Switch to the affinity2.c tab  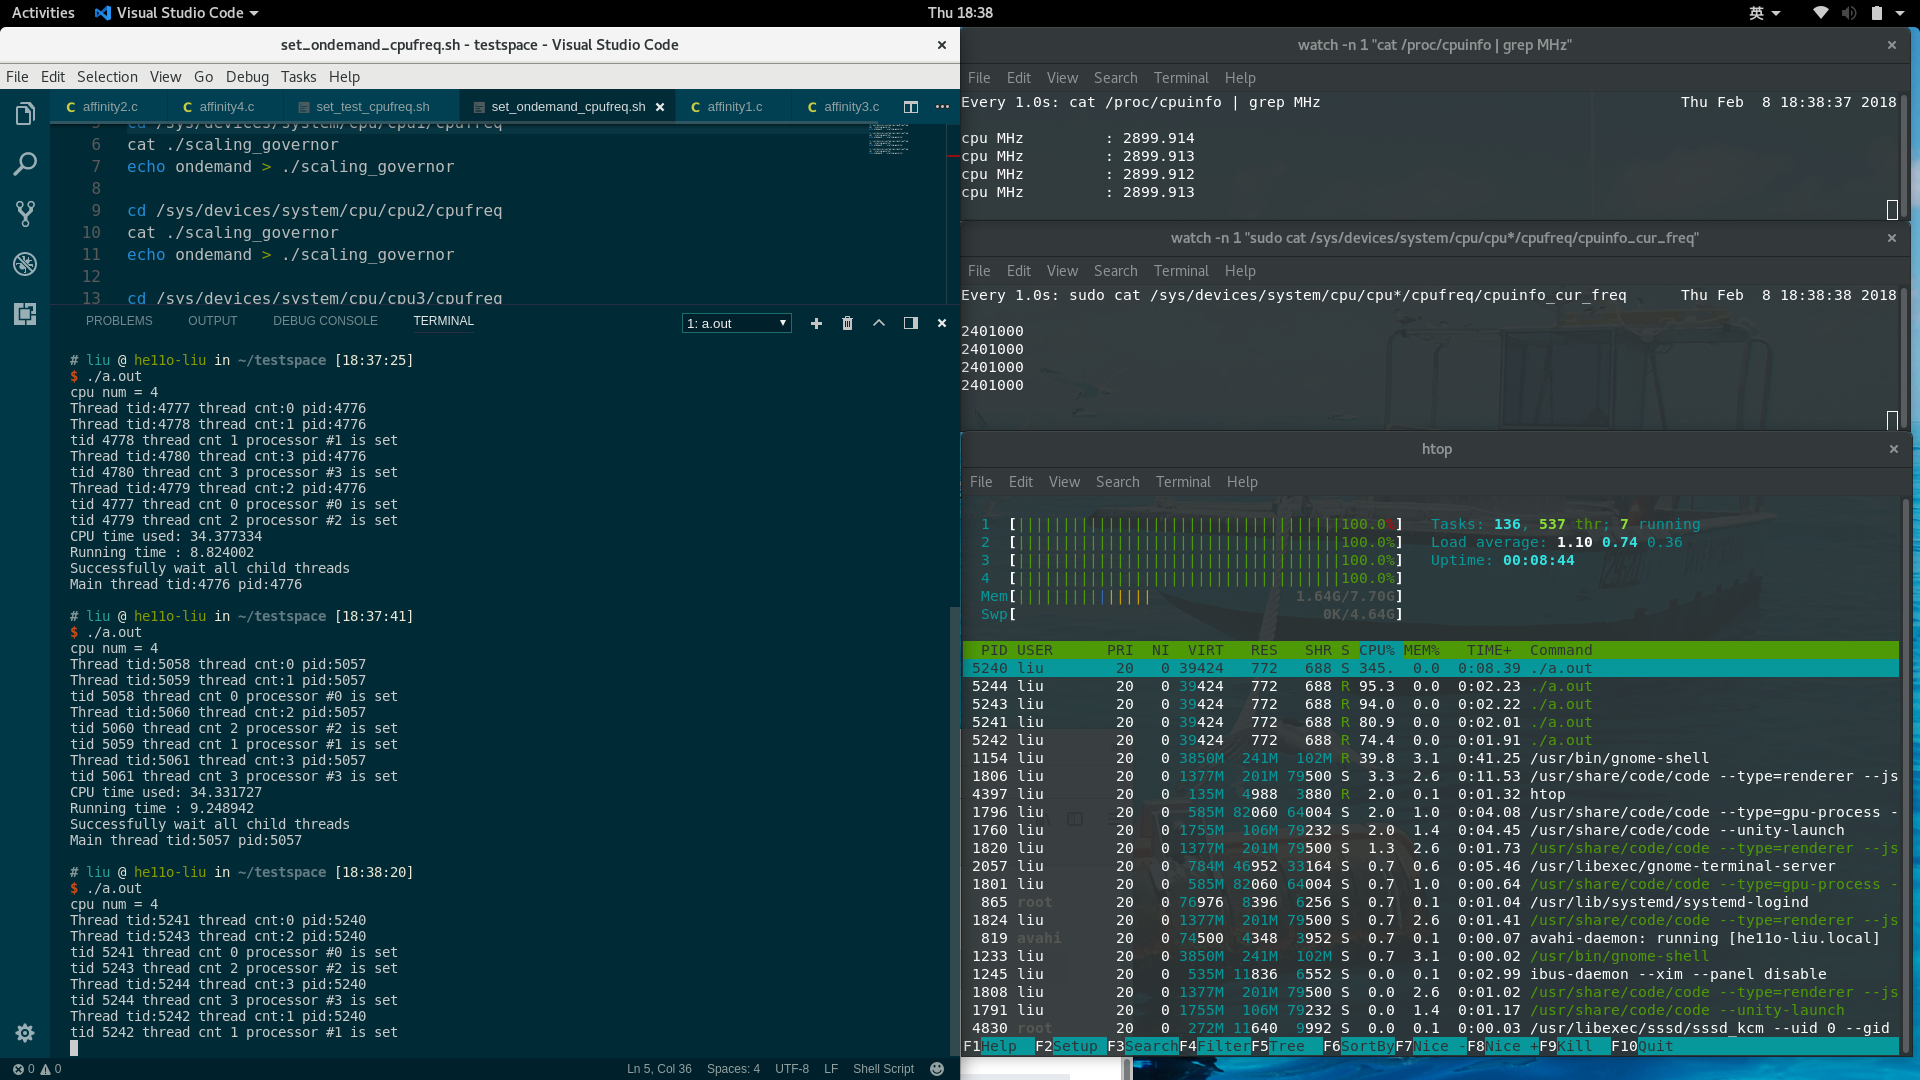[x=110, y=106]
